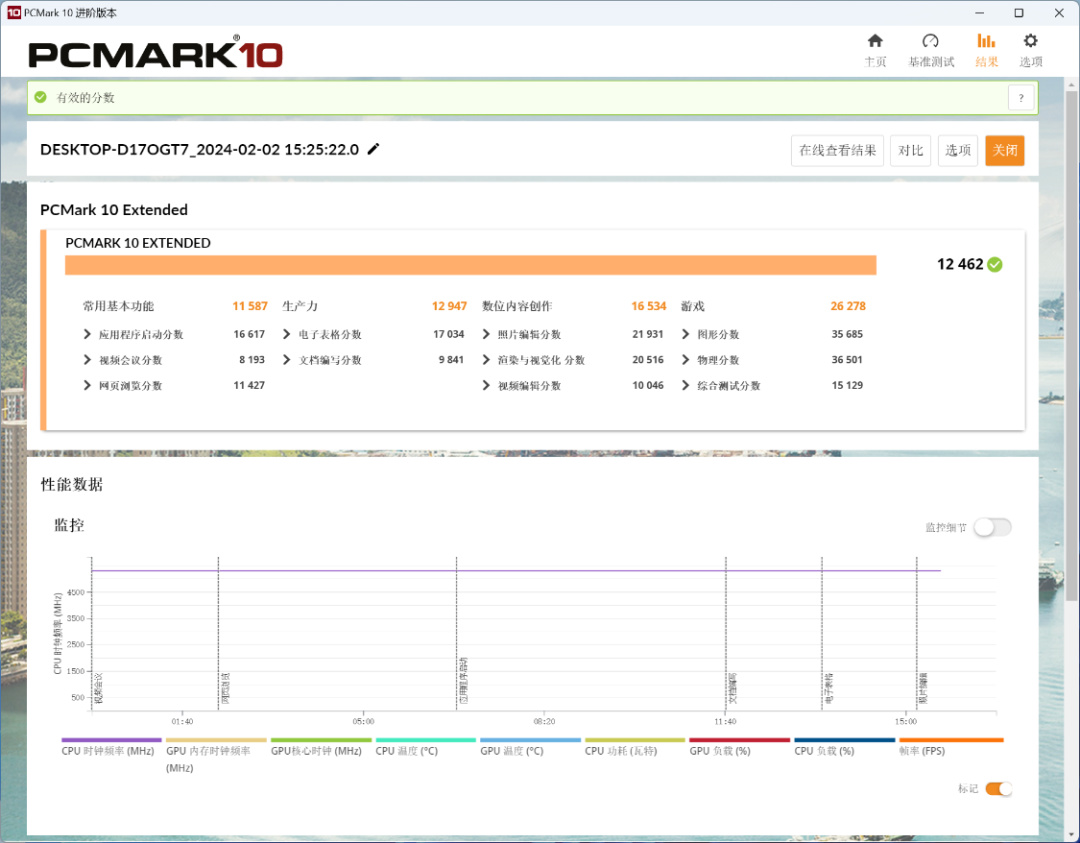Click the green check beside score 12 462
Image resolution: width=1080 pixels, height=843 pixels.
tap(995, 264)
